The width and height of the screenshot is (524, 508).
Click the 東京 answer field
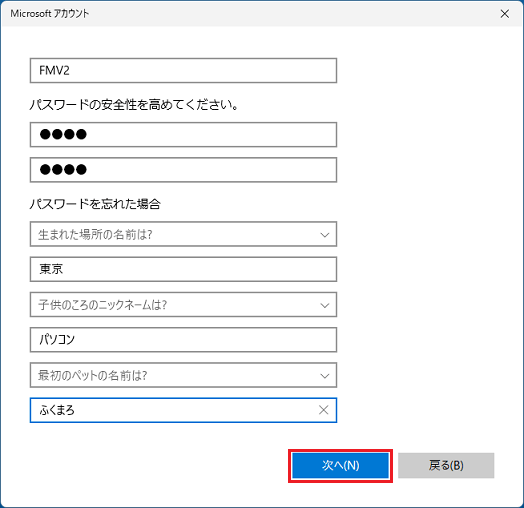(183, 269)
